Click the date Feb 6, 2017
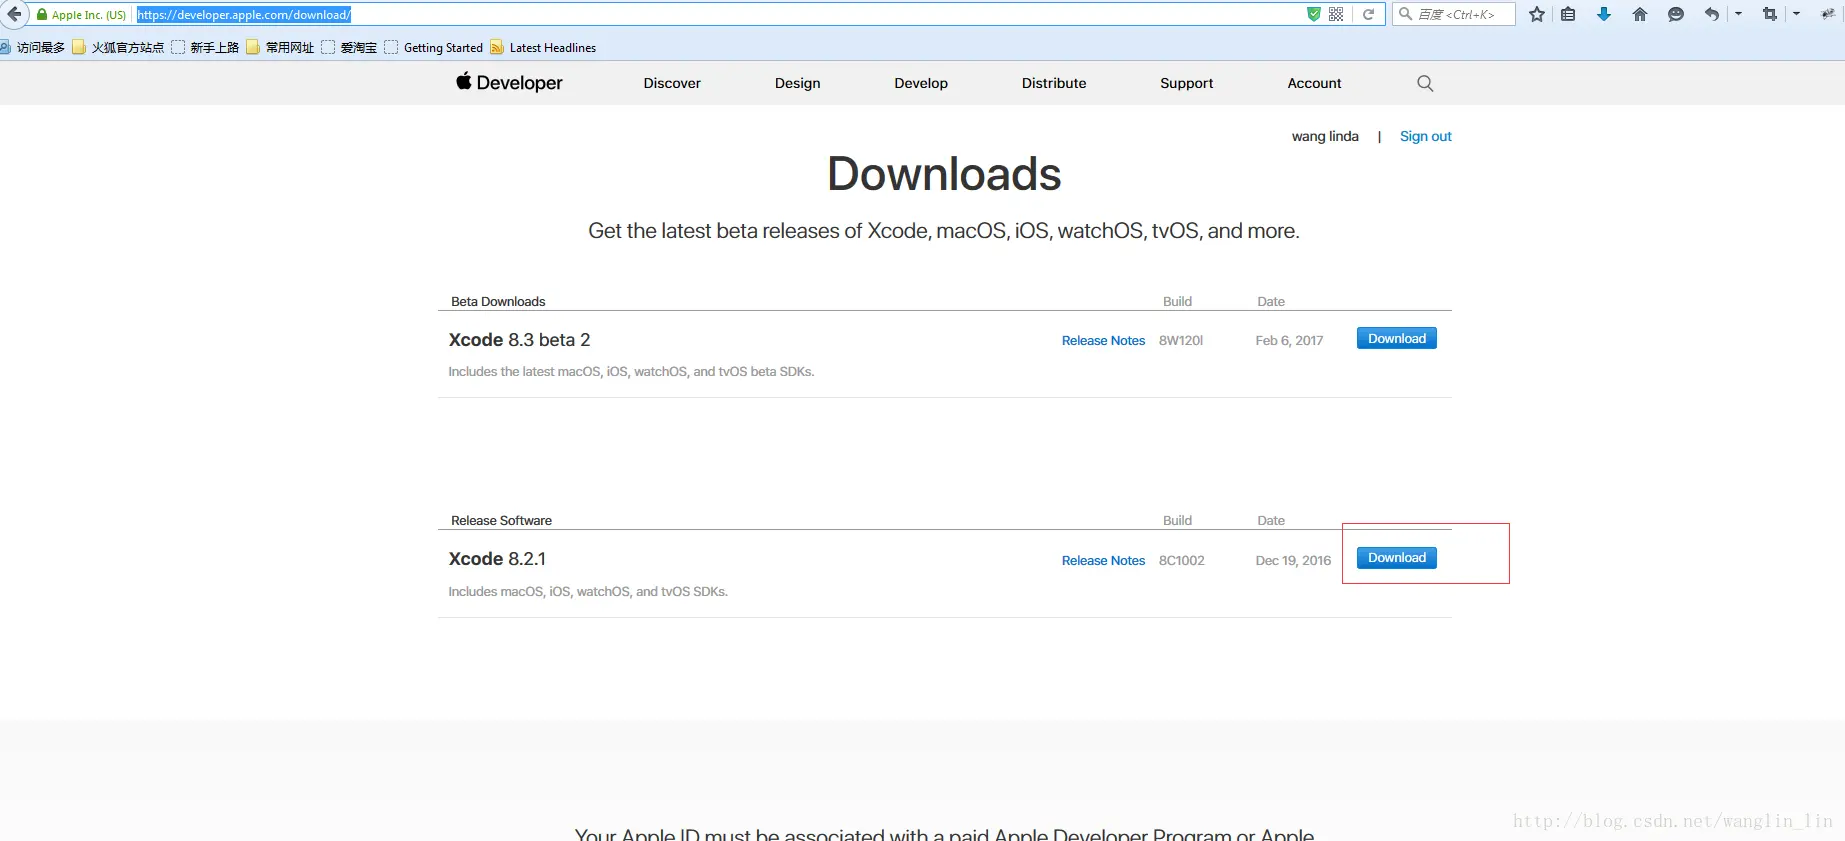1845x841 pixels. point(1289,340)
